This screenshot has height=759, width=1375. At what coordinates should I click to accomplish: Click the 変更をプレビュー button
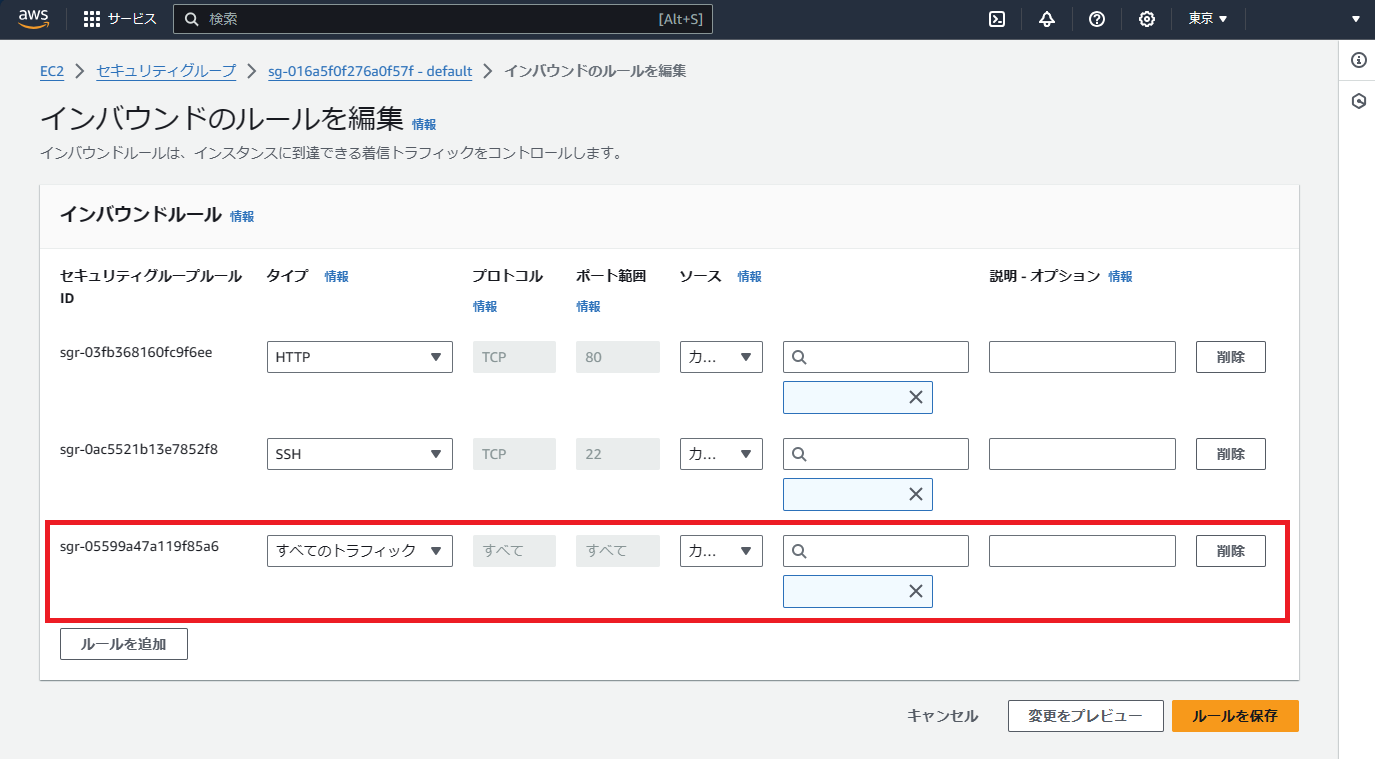click(1086, 716)
